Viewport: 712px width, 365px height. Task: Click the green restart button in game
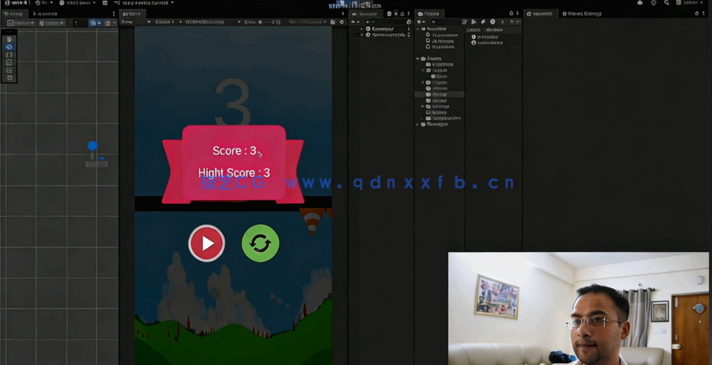260,243
